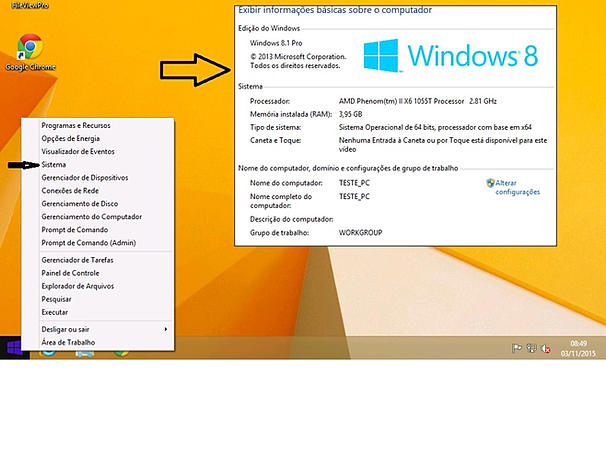The width and height of the screenshot is (606, 455).
Task: Click the 3,95 GB memory value
Action: click(x=350, y=114)
